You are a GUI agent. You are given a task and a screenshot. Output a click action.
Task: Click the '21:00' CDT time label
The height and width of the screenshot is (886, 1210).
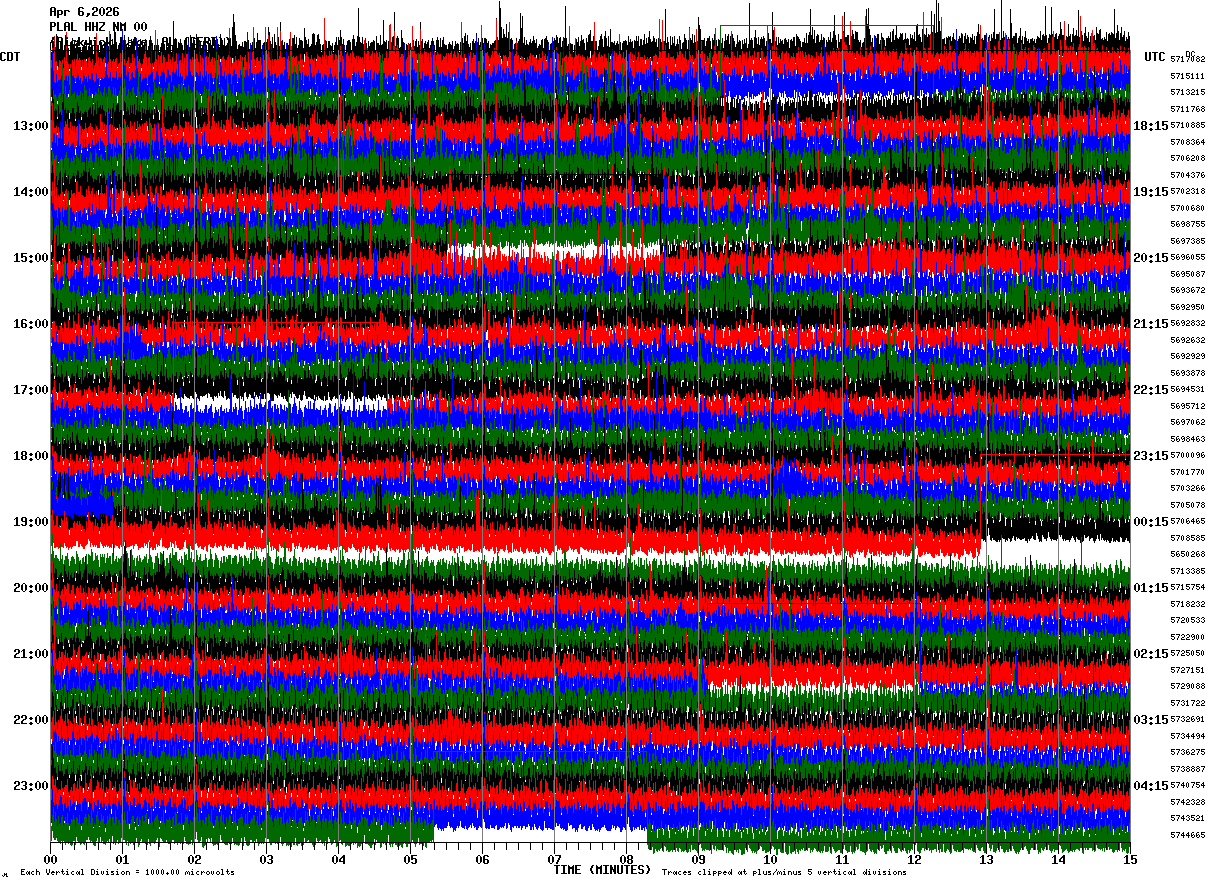click(x=30, y=654)
